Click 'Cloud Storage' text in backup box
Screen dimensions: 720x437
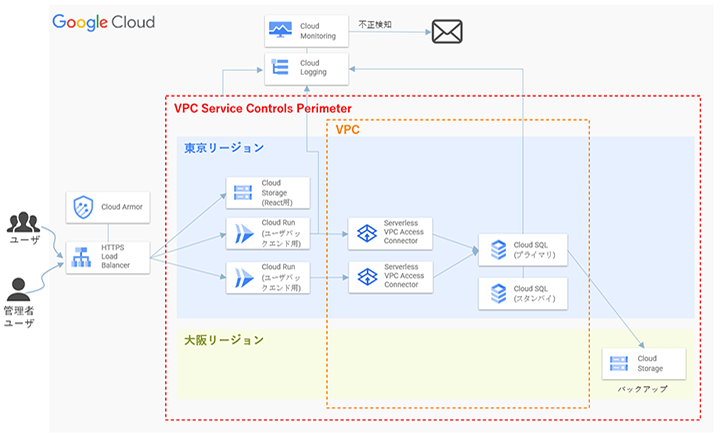tap(650, 364)
